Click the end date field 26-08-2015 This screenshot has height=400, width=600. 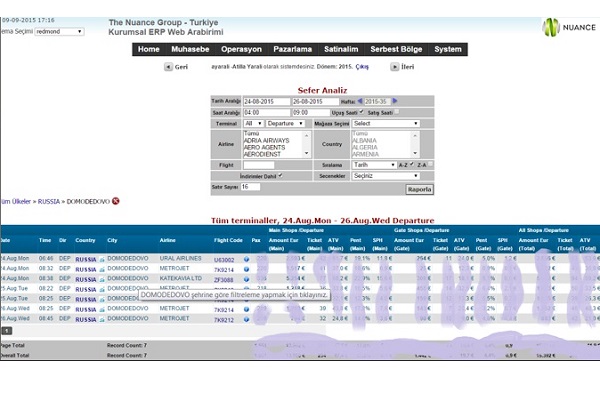[316, 101]
